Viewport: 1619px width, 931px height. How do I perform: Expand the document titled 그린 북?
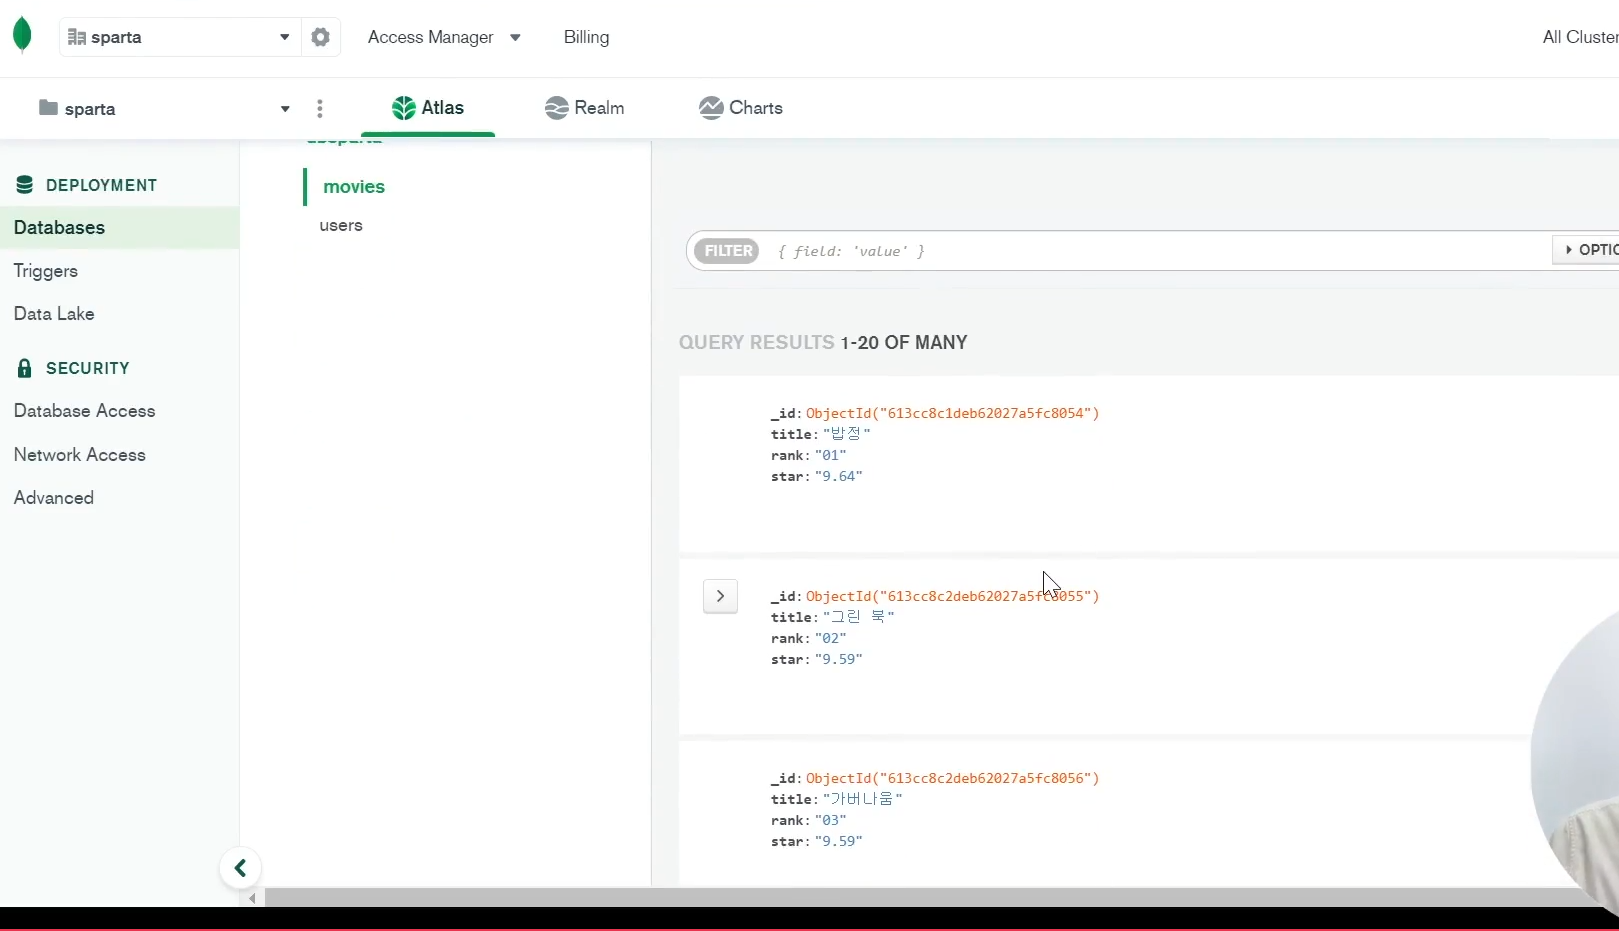coord(720,596)
